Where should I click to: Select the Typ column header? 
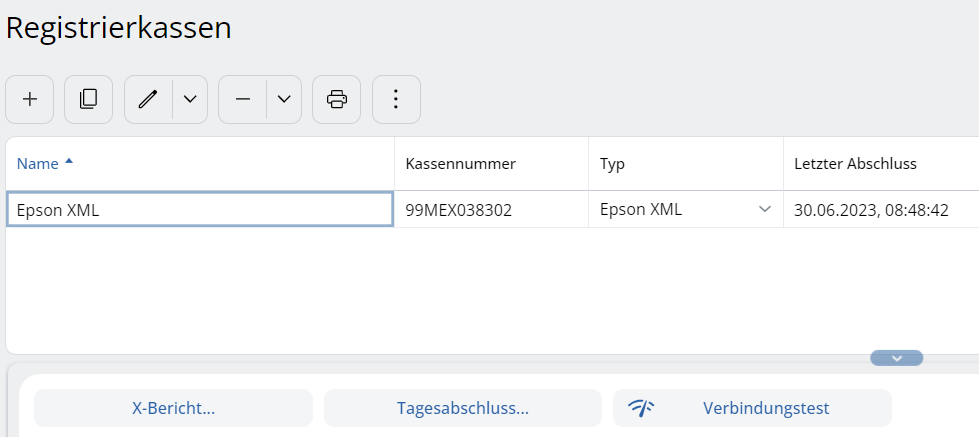point(611,163)
